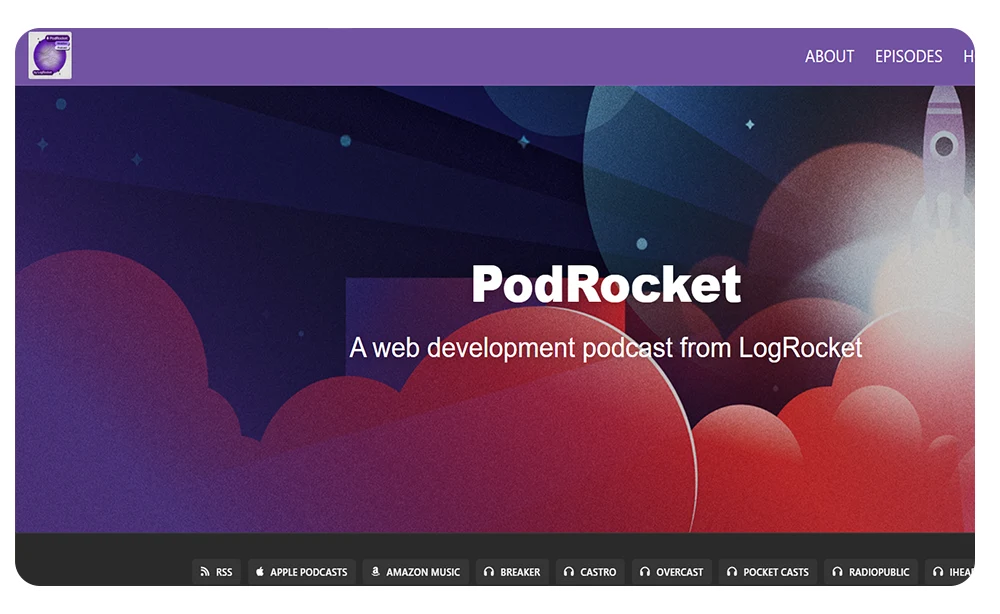1000x614 pixels.
Task: Open the Pocket Casts link
Action: tap(768, 572)
